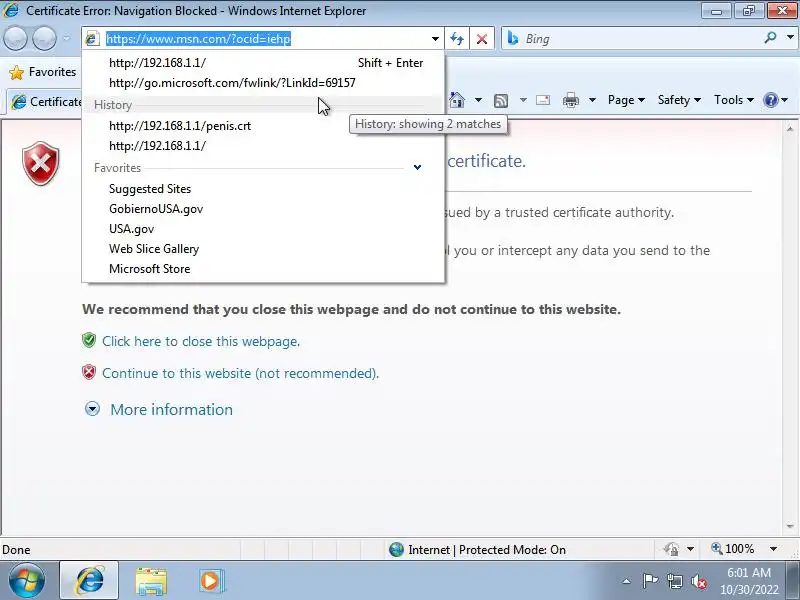Image resolution: width=800 pixels, height=600 pixels.
Task: Open the zoom level dropdown arrow
Action: click(773, 549)
